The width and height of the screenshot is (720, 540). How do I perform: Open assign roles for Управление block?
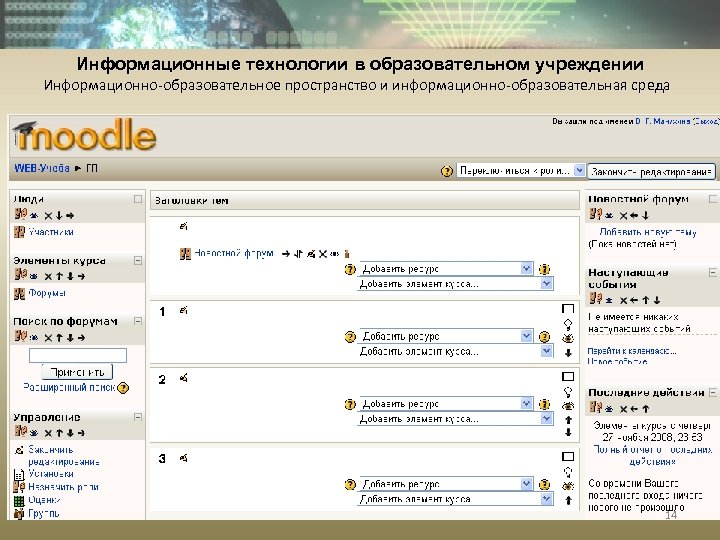[x=21, y=431]
